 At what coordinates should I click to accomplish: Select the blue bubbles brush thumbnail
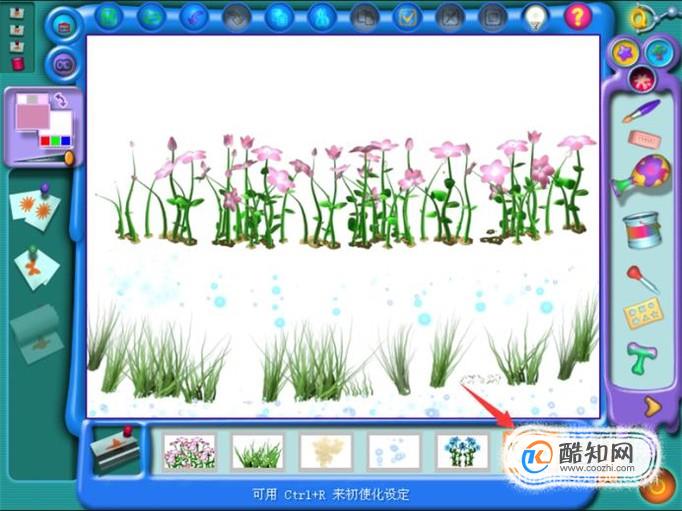tap(394, 452)
